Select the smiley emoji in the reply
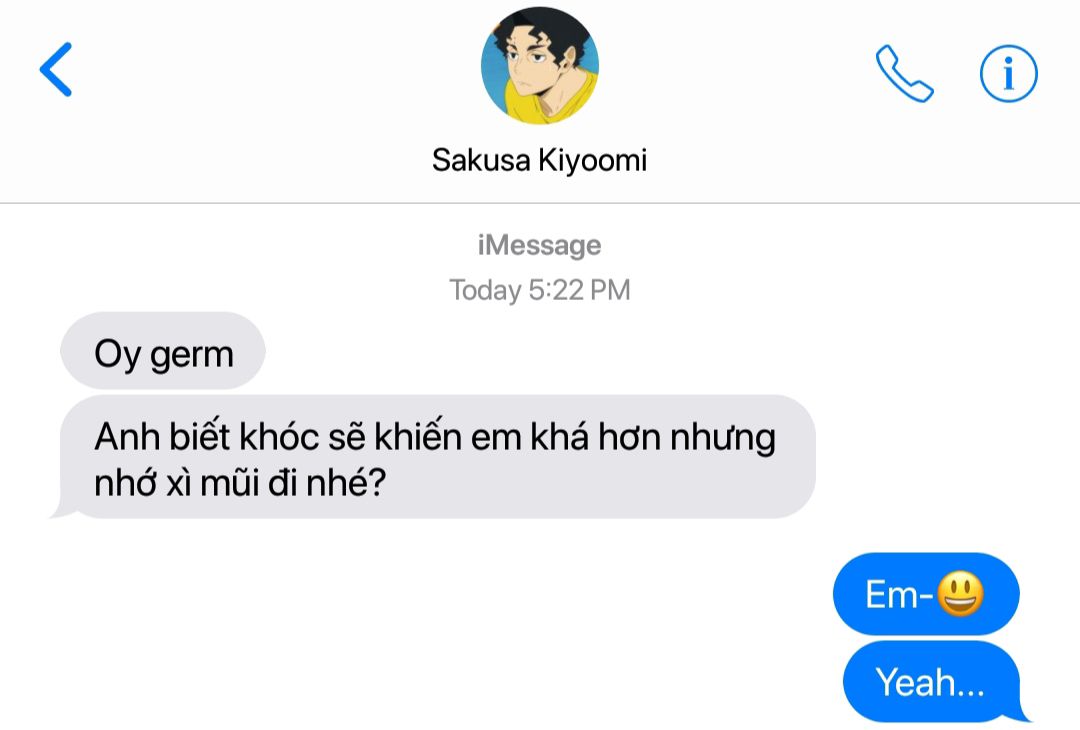The width and height of the screenshot is (1080, 730). pyautogui.click(x=960, y=593)
